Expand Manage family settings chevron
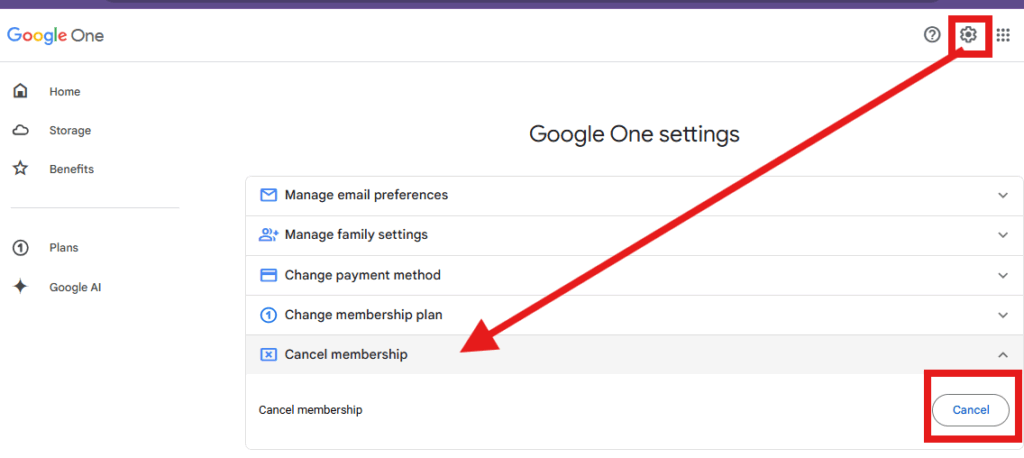This screenshot has width=1024, height=458. pos(1003,235)
